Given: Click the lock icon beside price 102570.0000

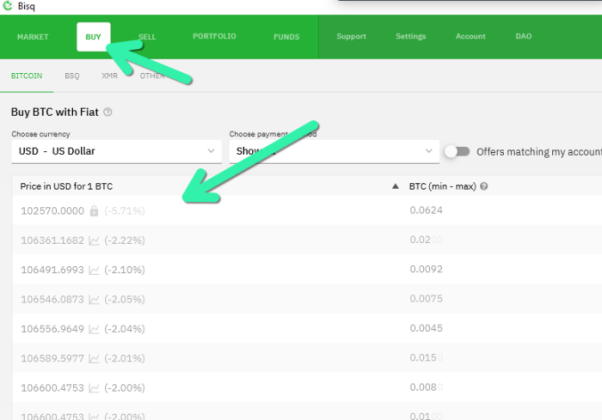Looking at the screenshot, I should pyautogui.click(x=93, y=211).
